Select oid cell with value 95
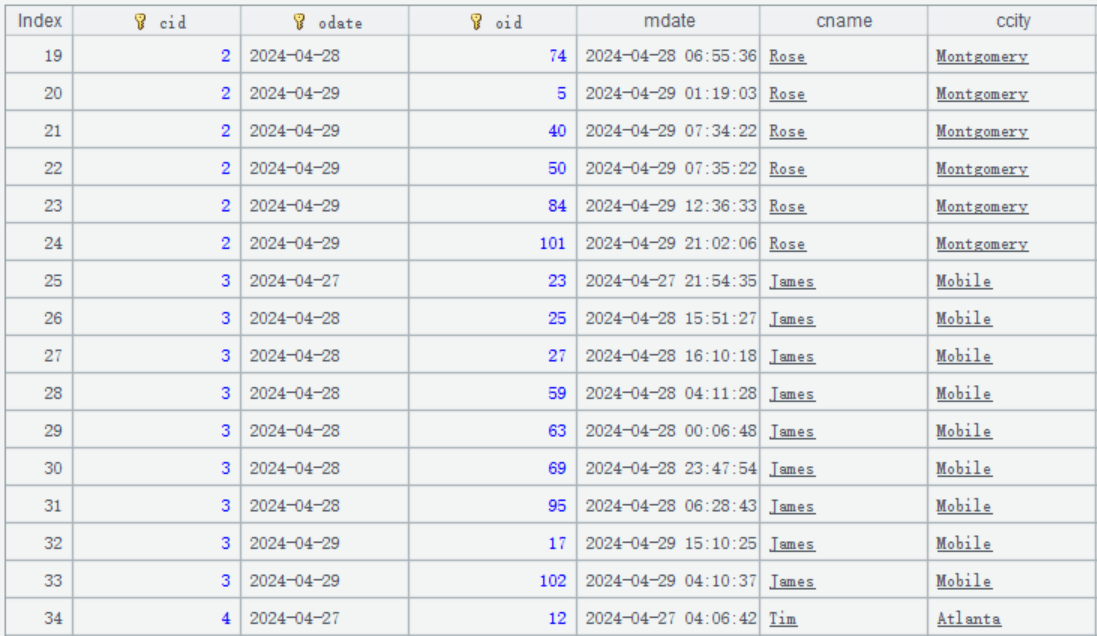The height and width of the screenshot is (636, 1097). (x=493, y=506)
